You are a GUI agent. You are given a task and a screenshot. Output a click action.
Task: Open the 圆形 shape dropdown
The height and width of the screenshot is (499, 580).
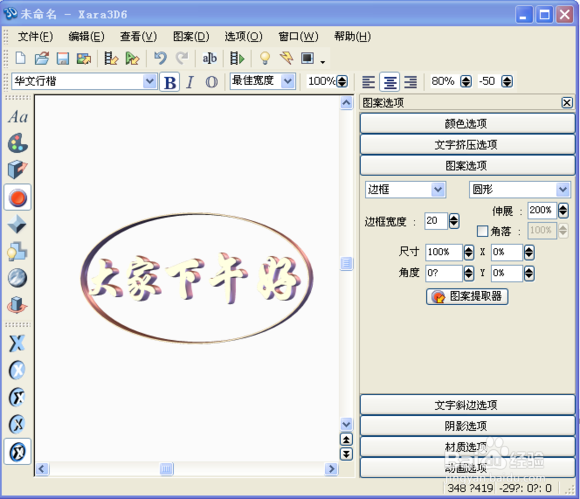pos(563,190)
